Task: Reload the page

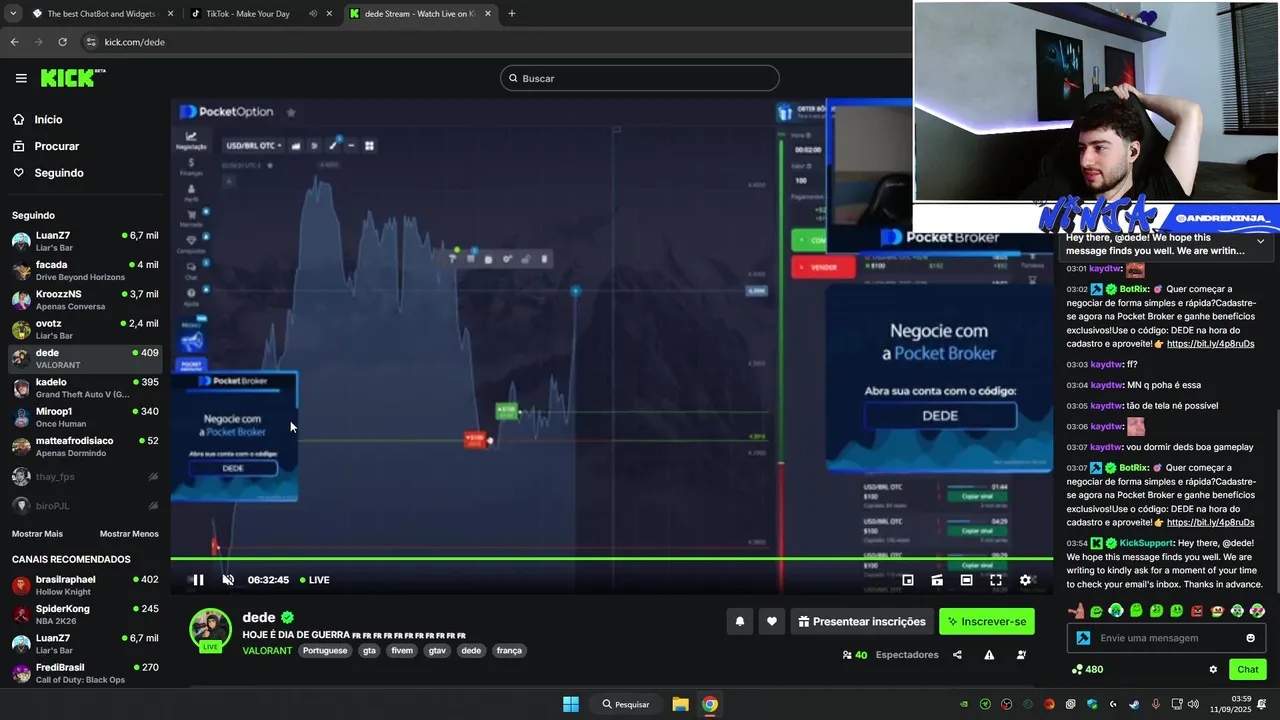Action: 62,42
